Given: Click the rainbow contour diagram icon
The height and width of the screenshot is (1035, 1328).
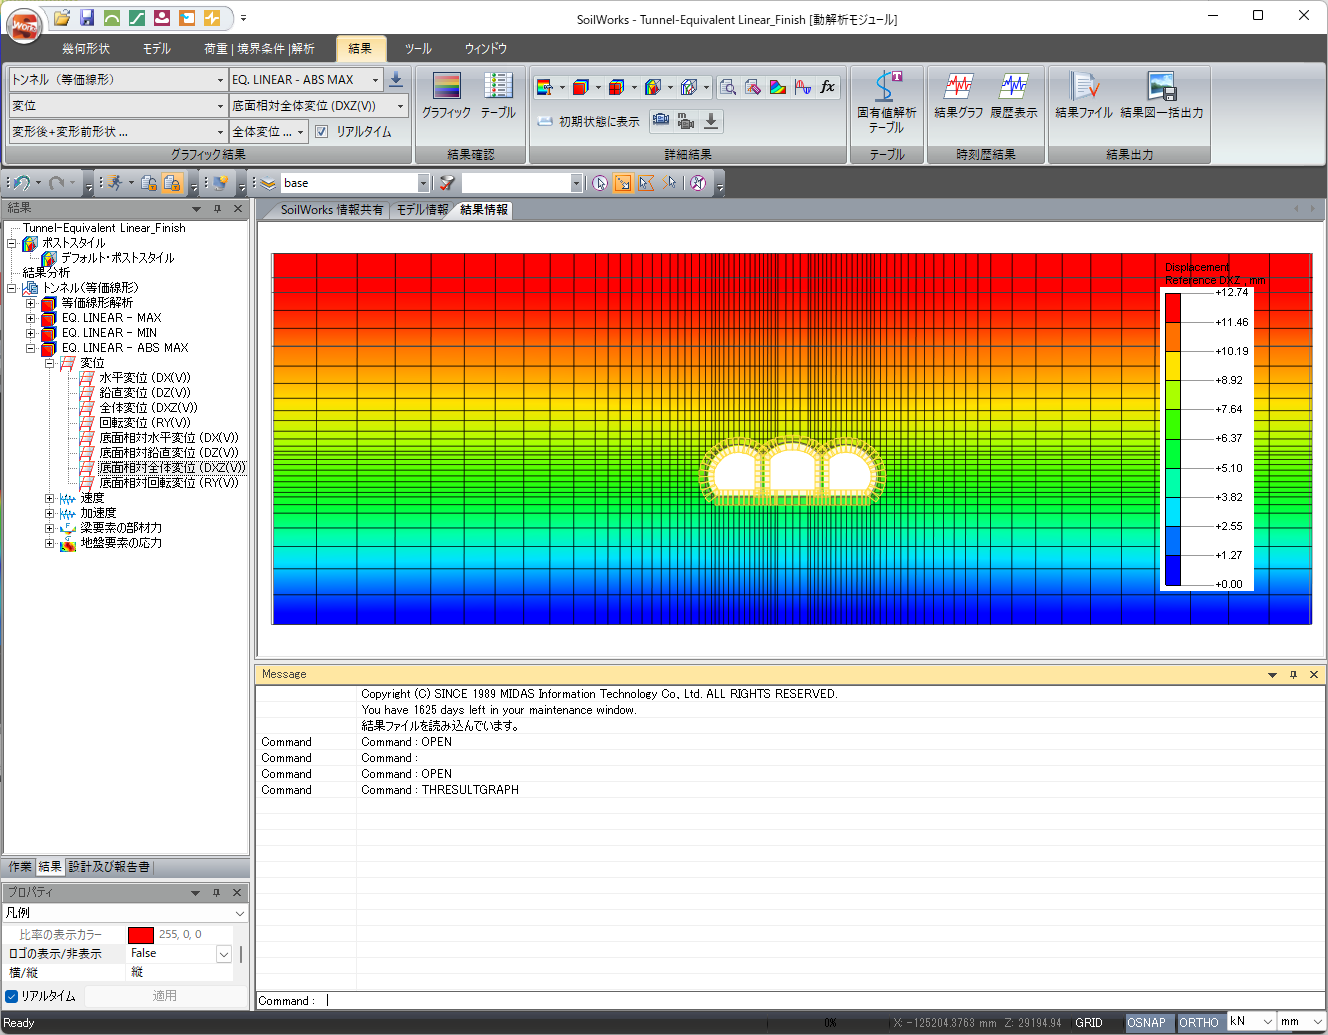Looking at the screenshot, I should pos(778,87).
